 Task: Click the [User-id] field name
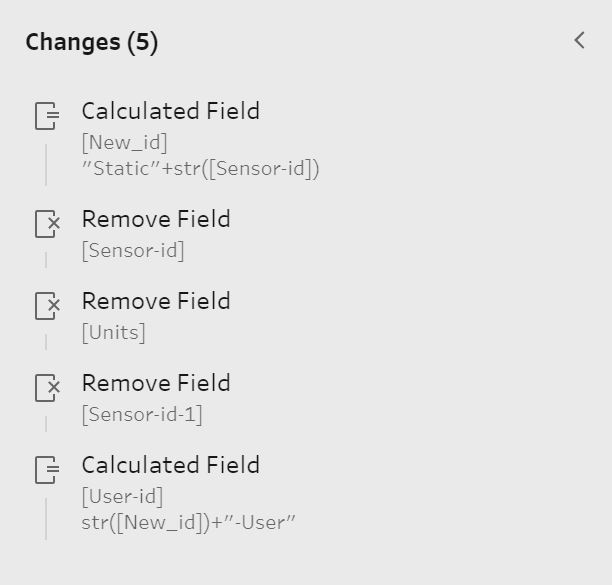[x=122, y=496]
